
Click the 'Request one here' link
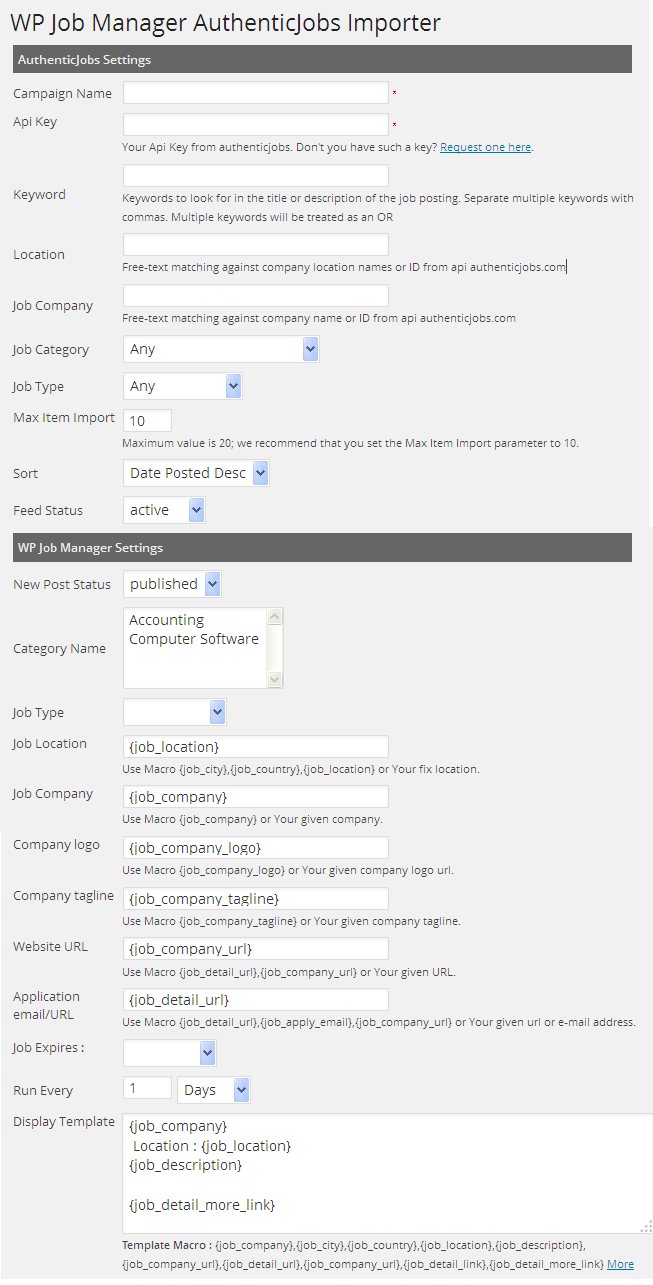click(x=485, y=147)
